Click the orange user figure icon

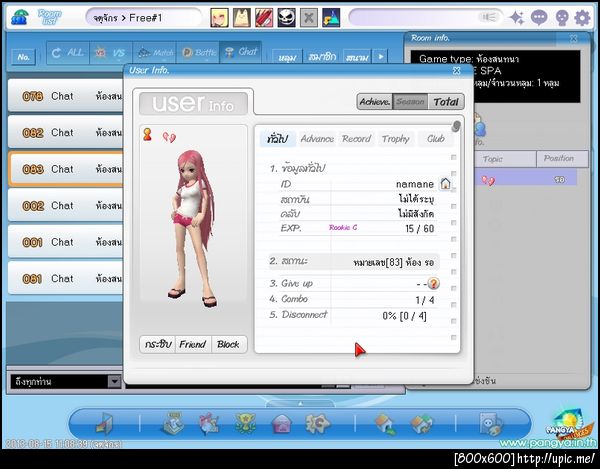click(x=147, y=135)
